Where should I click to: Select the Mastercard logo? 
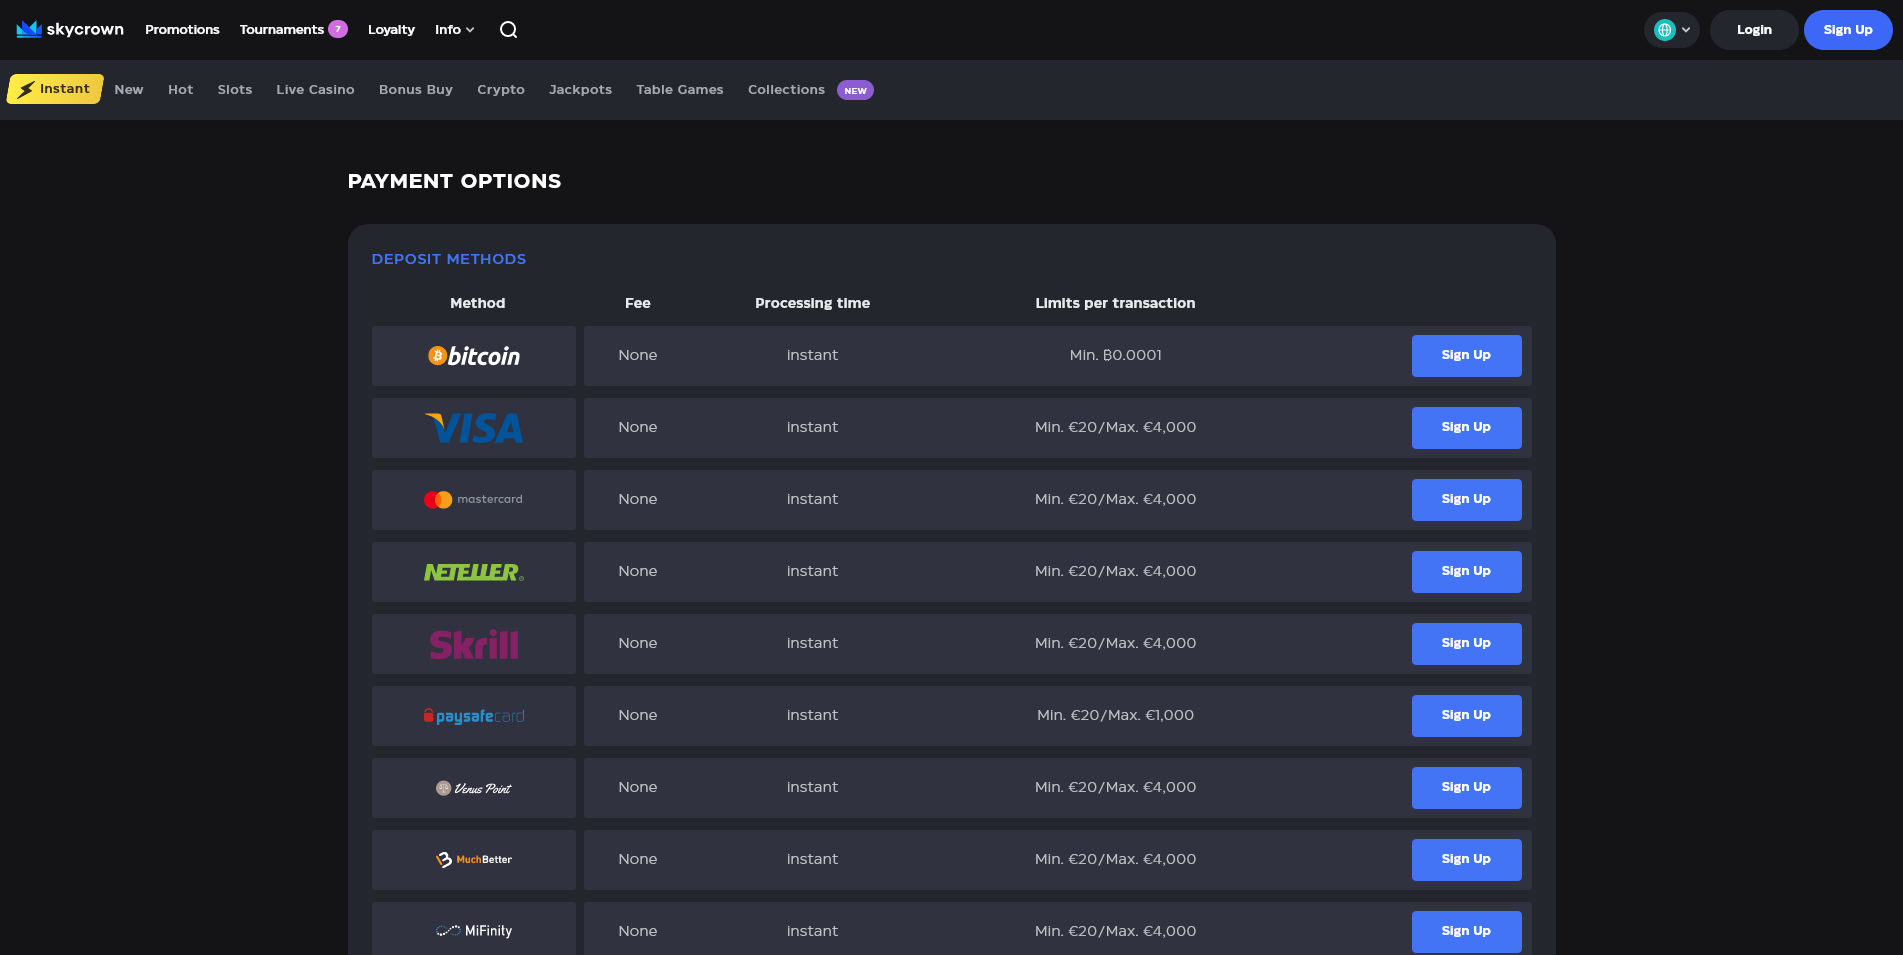pyautogui.click(x=474, y=500)
